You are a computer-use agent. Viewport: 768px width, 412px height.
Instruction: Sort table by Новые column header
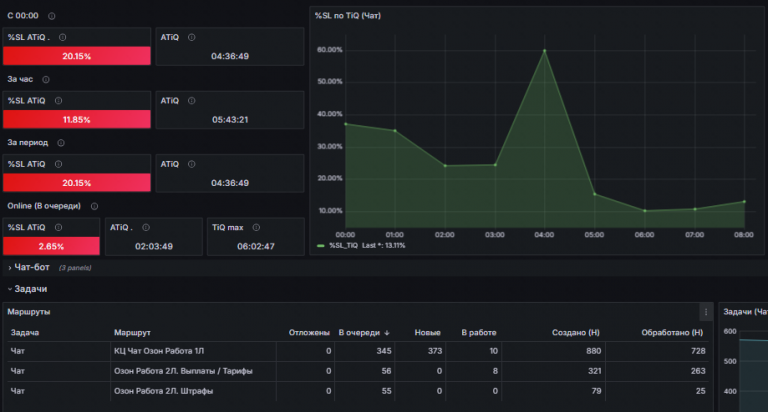pyautogui.click(x=428, y=333)
